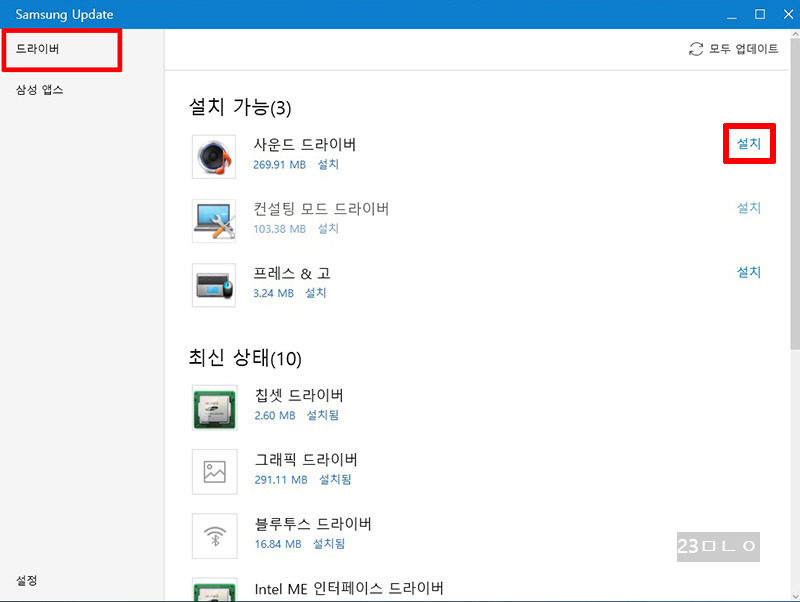800x602 pixels.
Task: Click the 설치됨 status beside 16.84 MB
Action: 329,544
